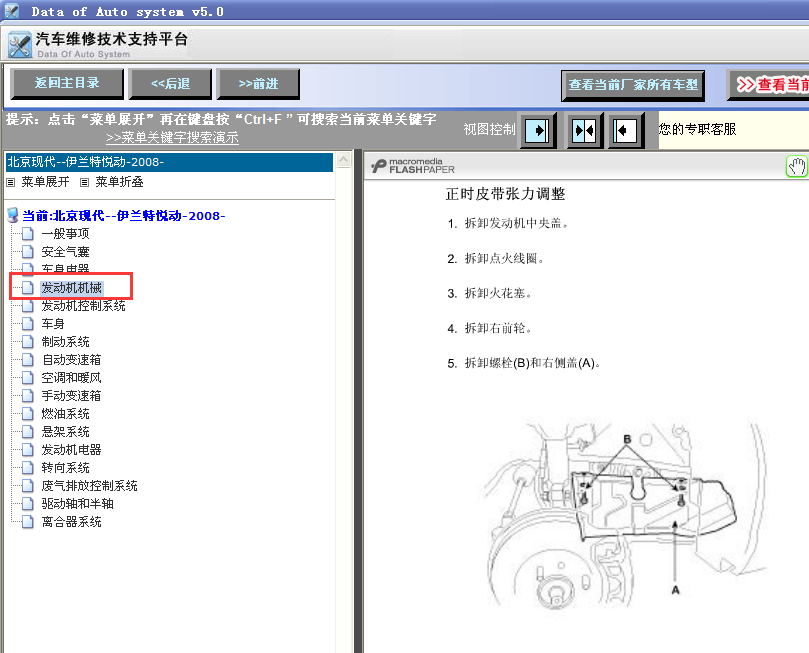Click the left-arrow view control icon
The image size is (809, 653).
point(626,130)
